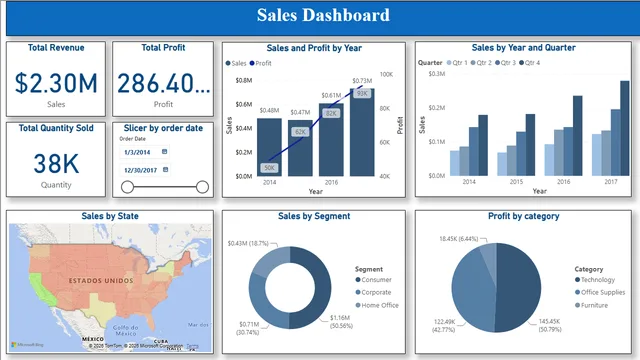The image size is (640, 360).
Task: Click the Sales by State chart title
Action: [x=110, y=216]
